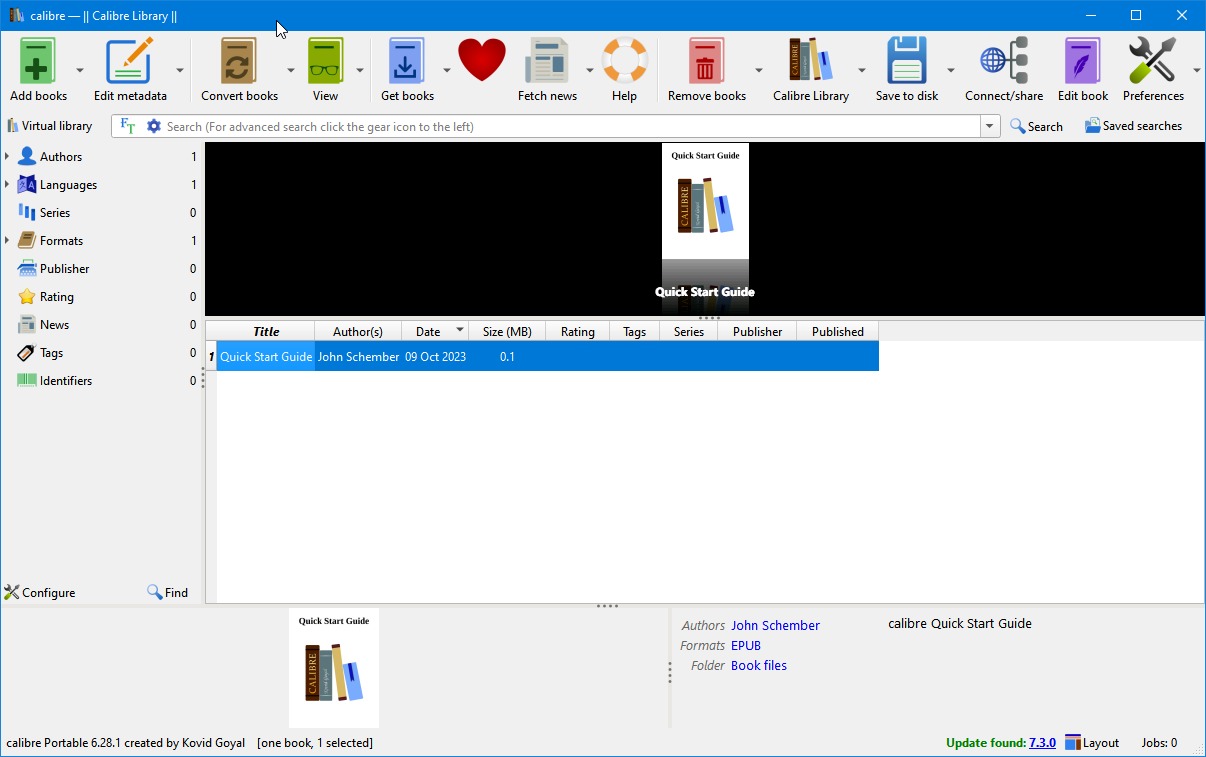Image resolution: width=1206 pixels, height=757 pixels.
Task: Open the Book files folder link
Action: pyautogui.click(x=759, y=665)
